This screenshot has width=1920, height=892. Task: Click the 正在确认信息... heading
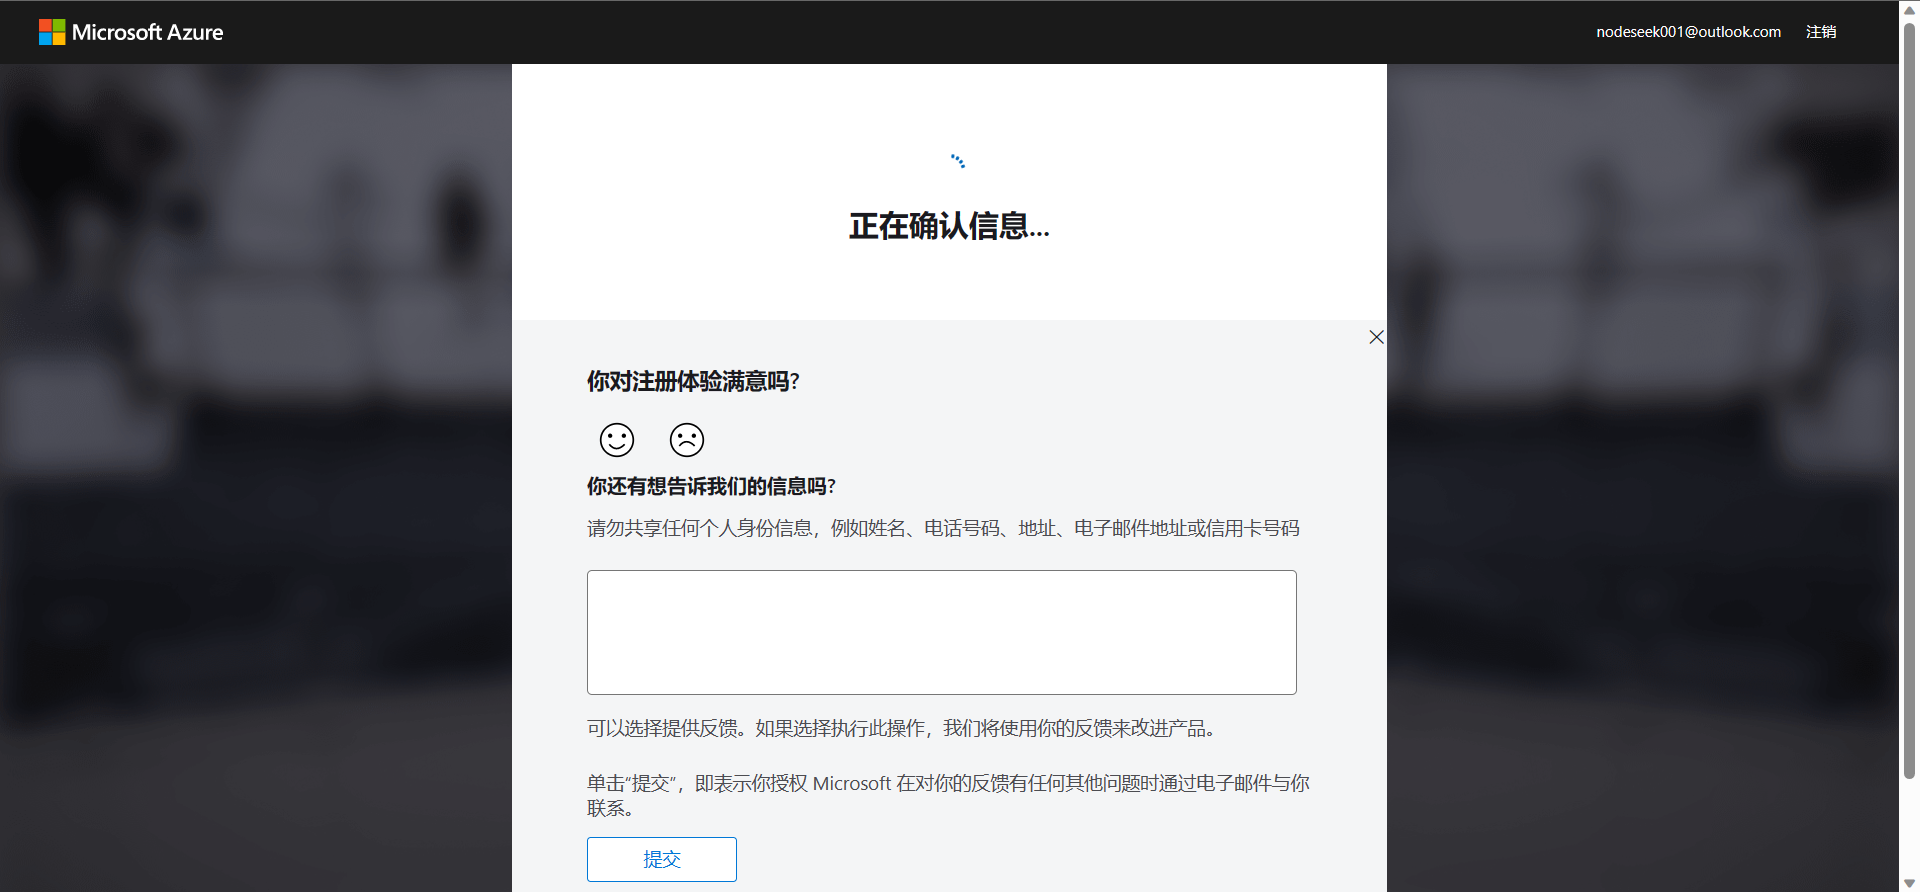[949, 226]
